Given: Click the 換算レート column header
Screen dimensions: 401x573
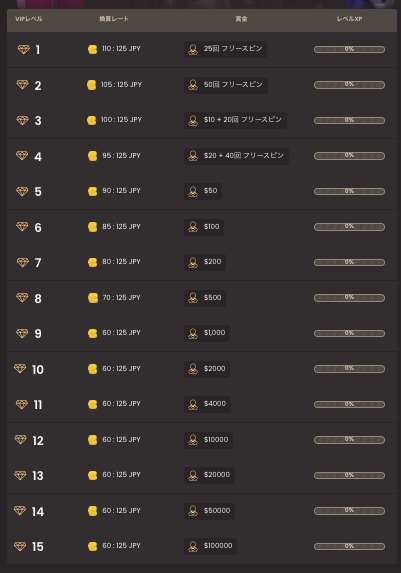Looking at the screenshot, I should (114, 19).
